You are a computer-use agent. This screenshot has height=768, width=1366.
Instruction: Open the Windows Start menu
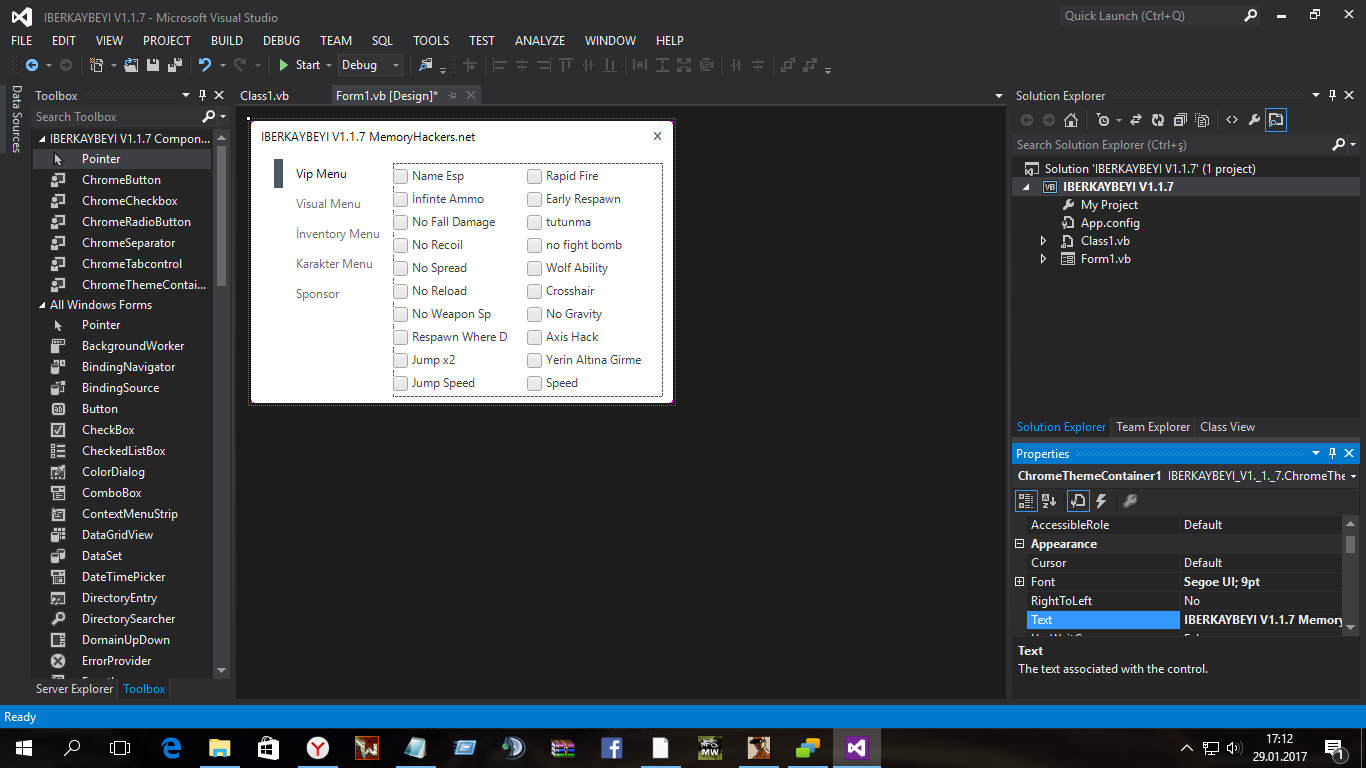(x=23, y=747)
